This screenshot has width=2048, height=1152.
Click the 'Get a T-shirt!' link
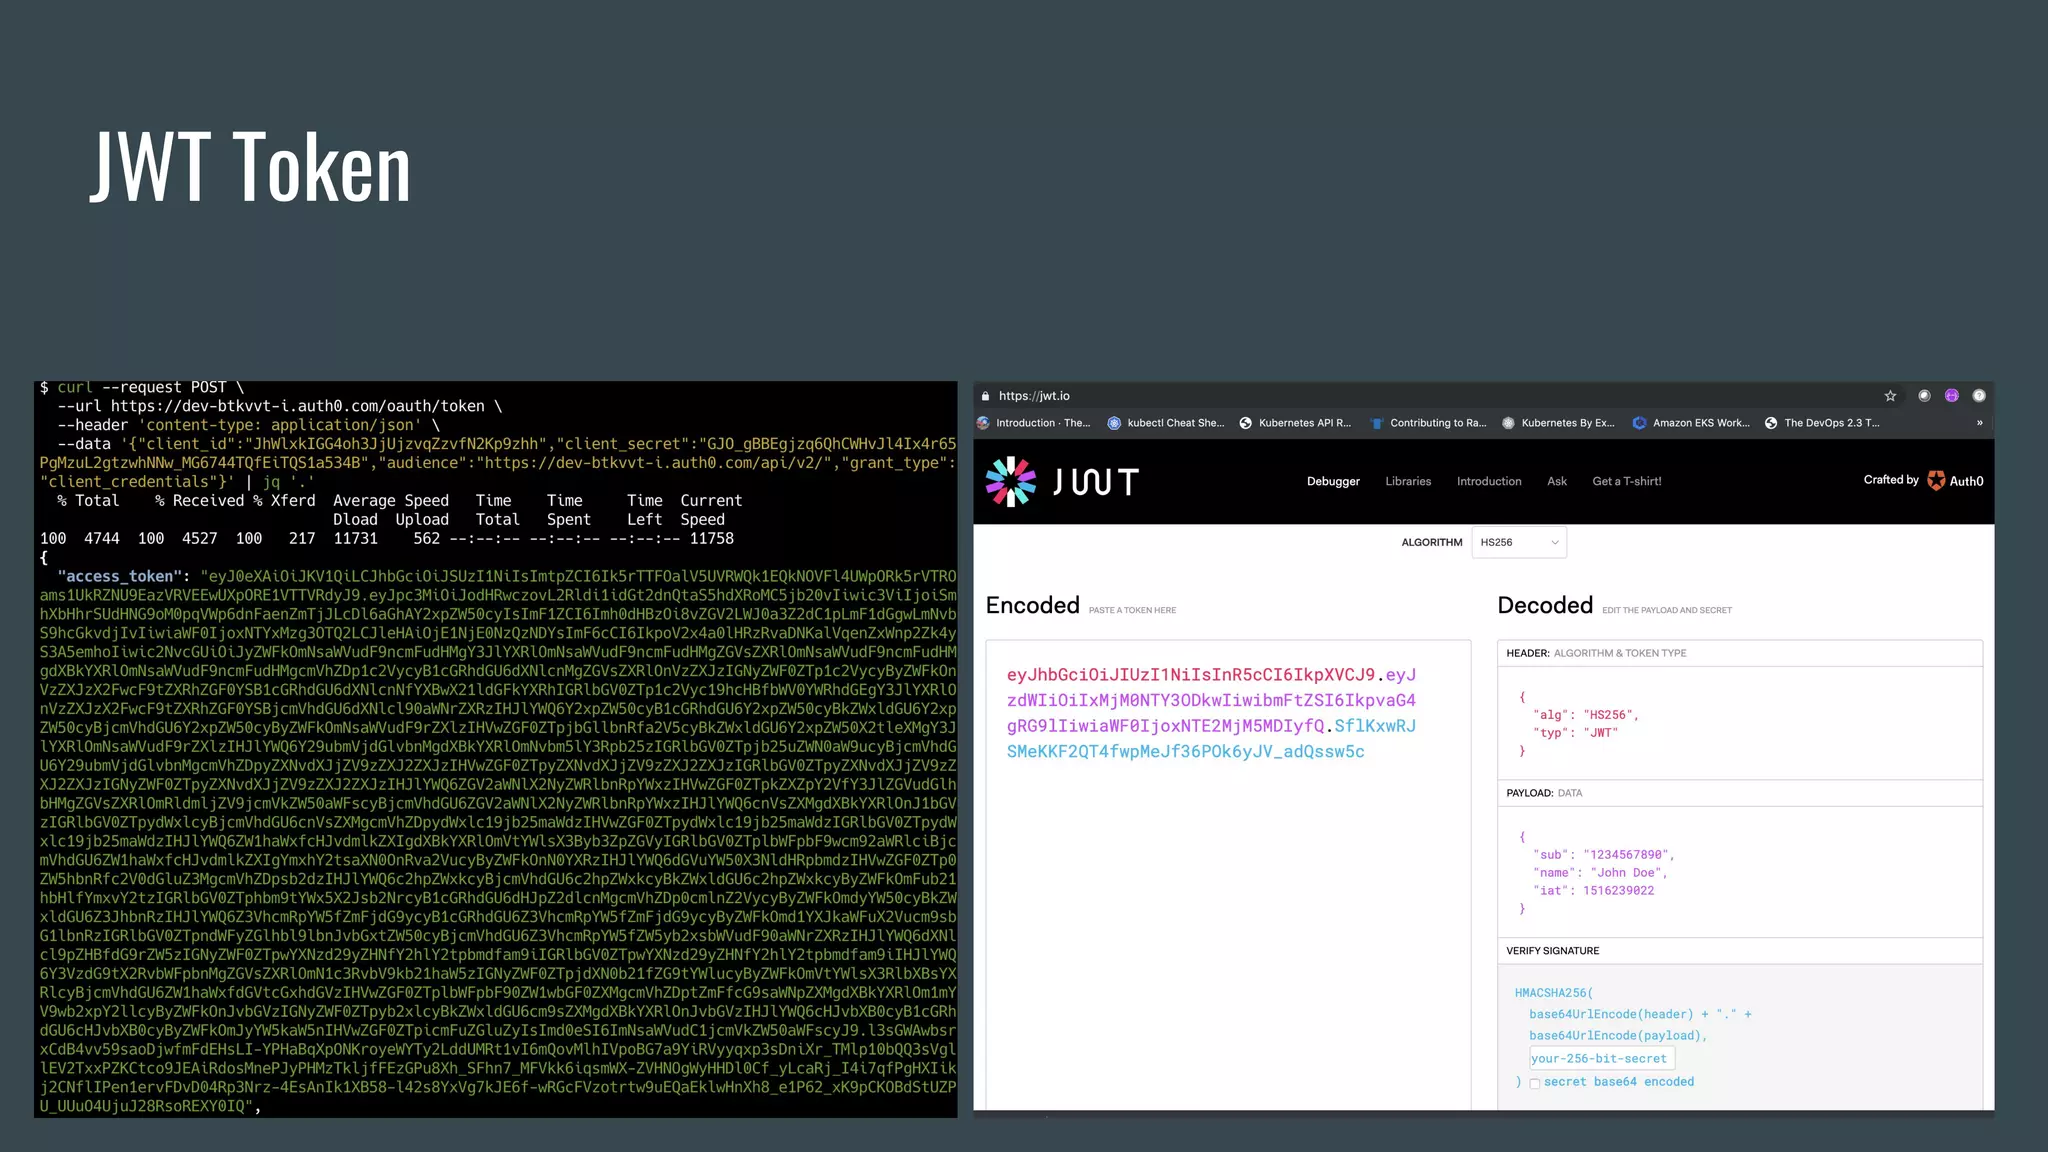[x=1627, y=482]
